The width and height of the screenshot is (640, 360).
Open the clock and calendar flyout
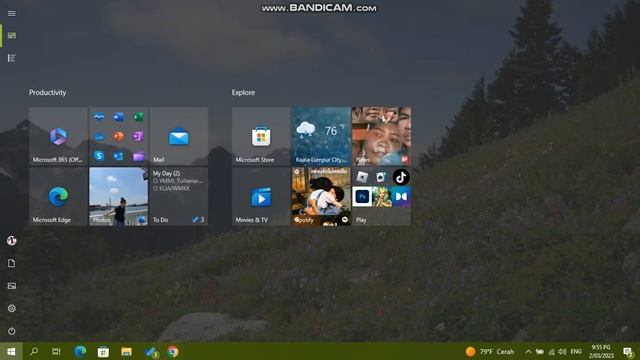pyautogui.click(x=601, y=351)
